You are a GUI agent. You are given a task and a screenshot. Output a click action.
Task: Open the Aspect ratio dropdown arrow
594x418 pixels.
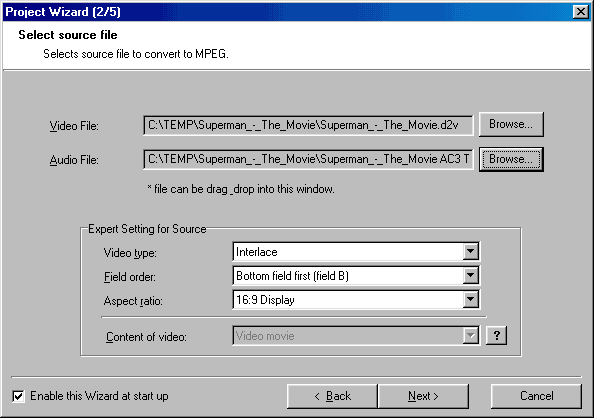470,300
